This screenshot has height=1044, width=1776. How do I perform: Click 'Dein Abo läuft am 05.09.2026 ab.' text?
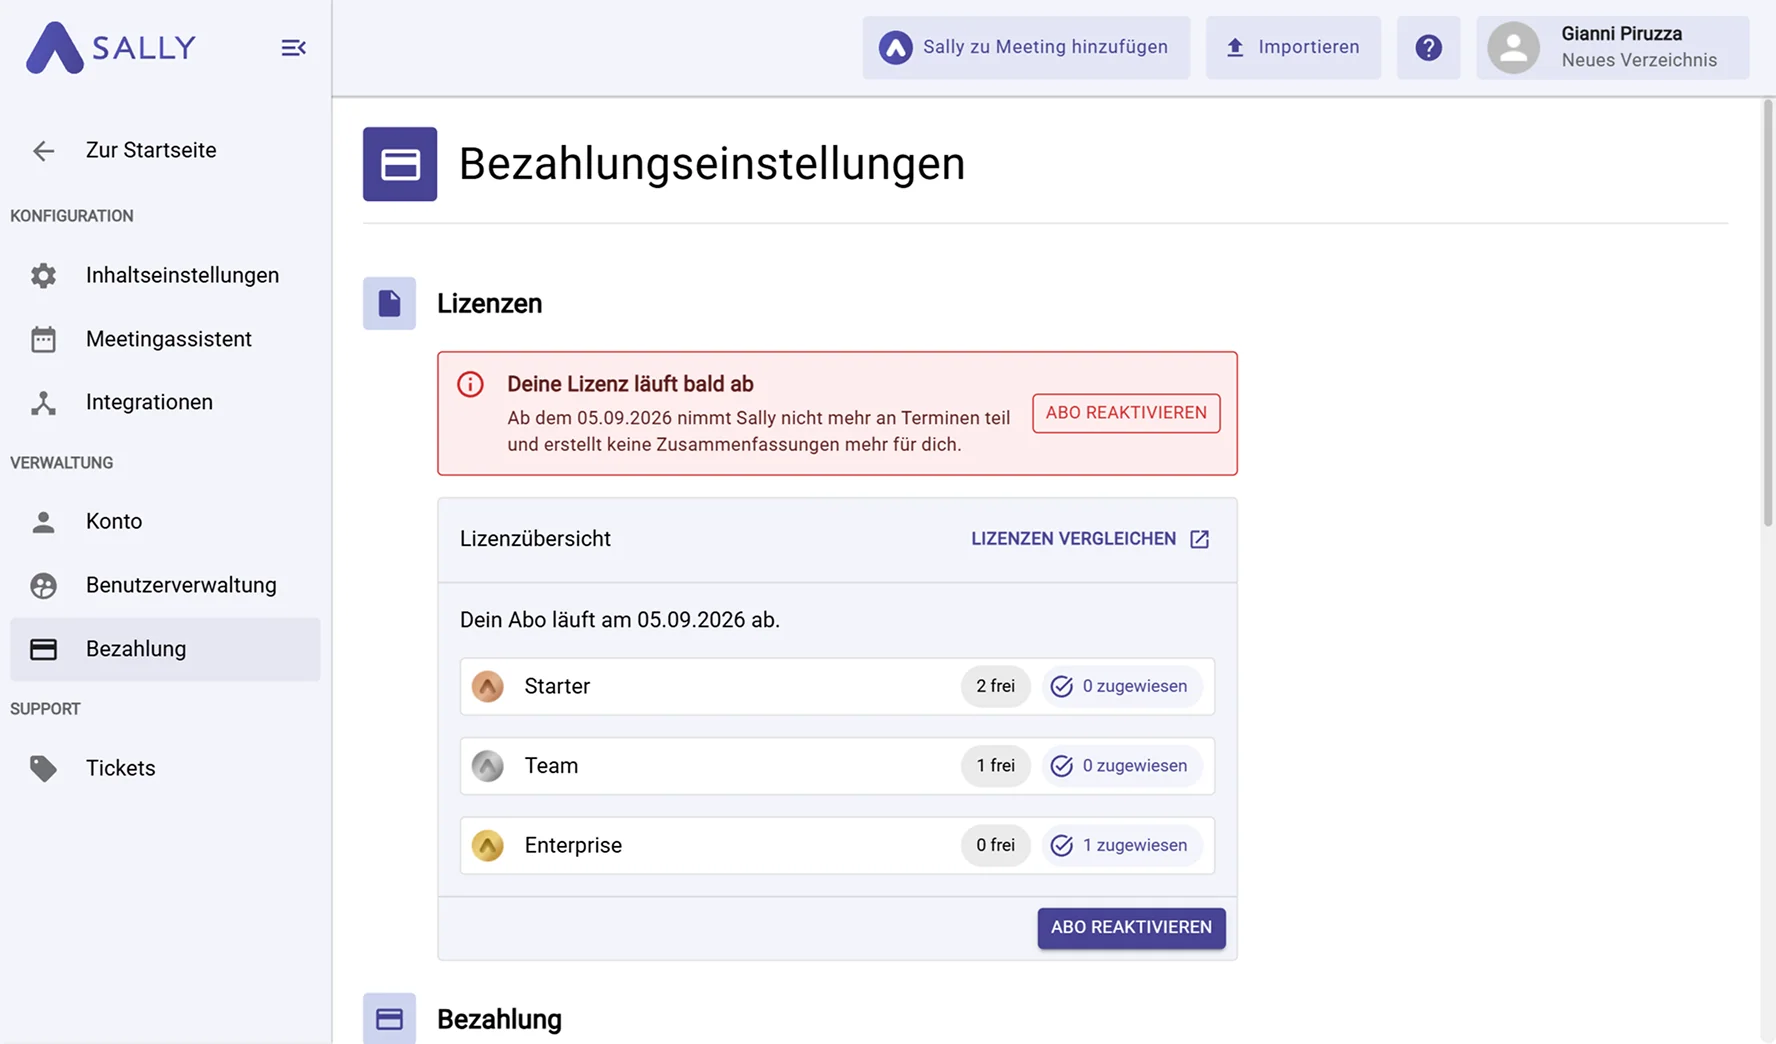(x=620, y=620)
